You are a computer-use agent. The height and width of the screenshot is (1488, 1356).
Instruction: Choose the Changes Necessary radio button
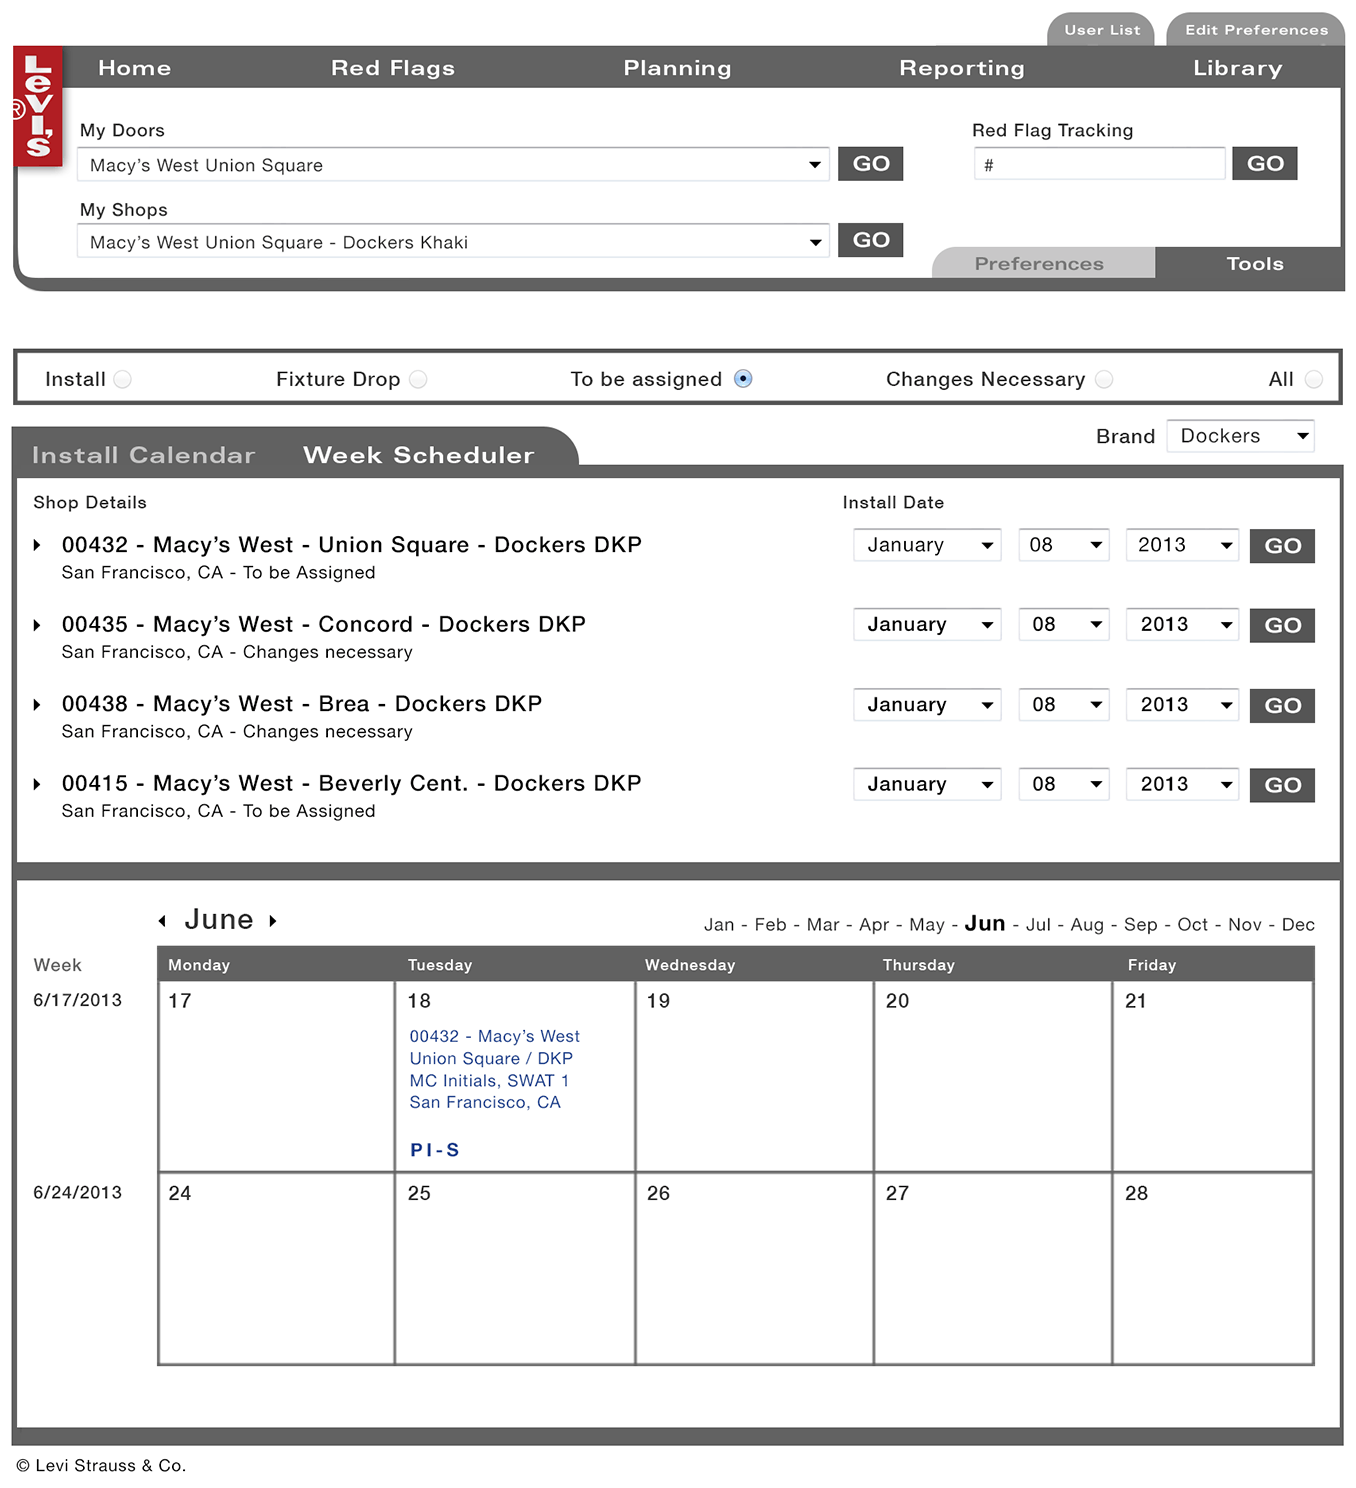tap(1104, 379)
